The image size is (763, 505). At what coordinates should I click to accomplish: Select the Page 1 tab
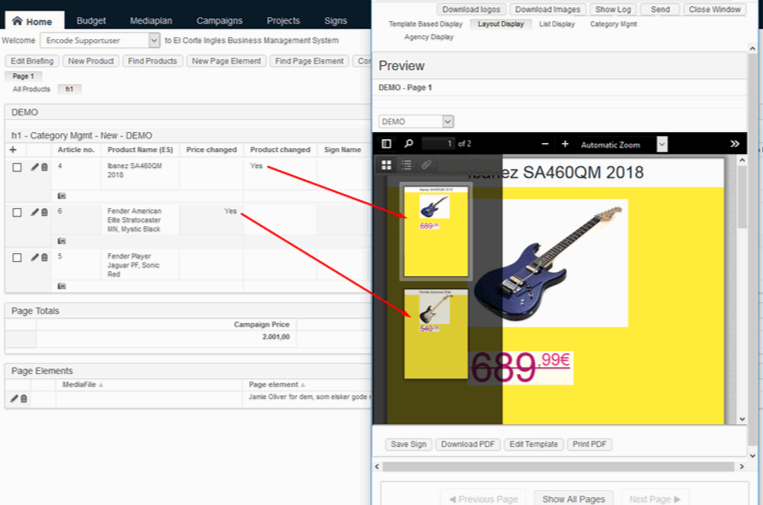point(23,76)
